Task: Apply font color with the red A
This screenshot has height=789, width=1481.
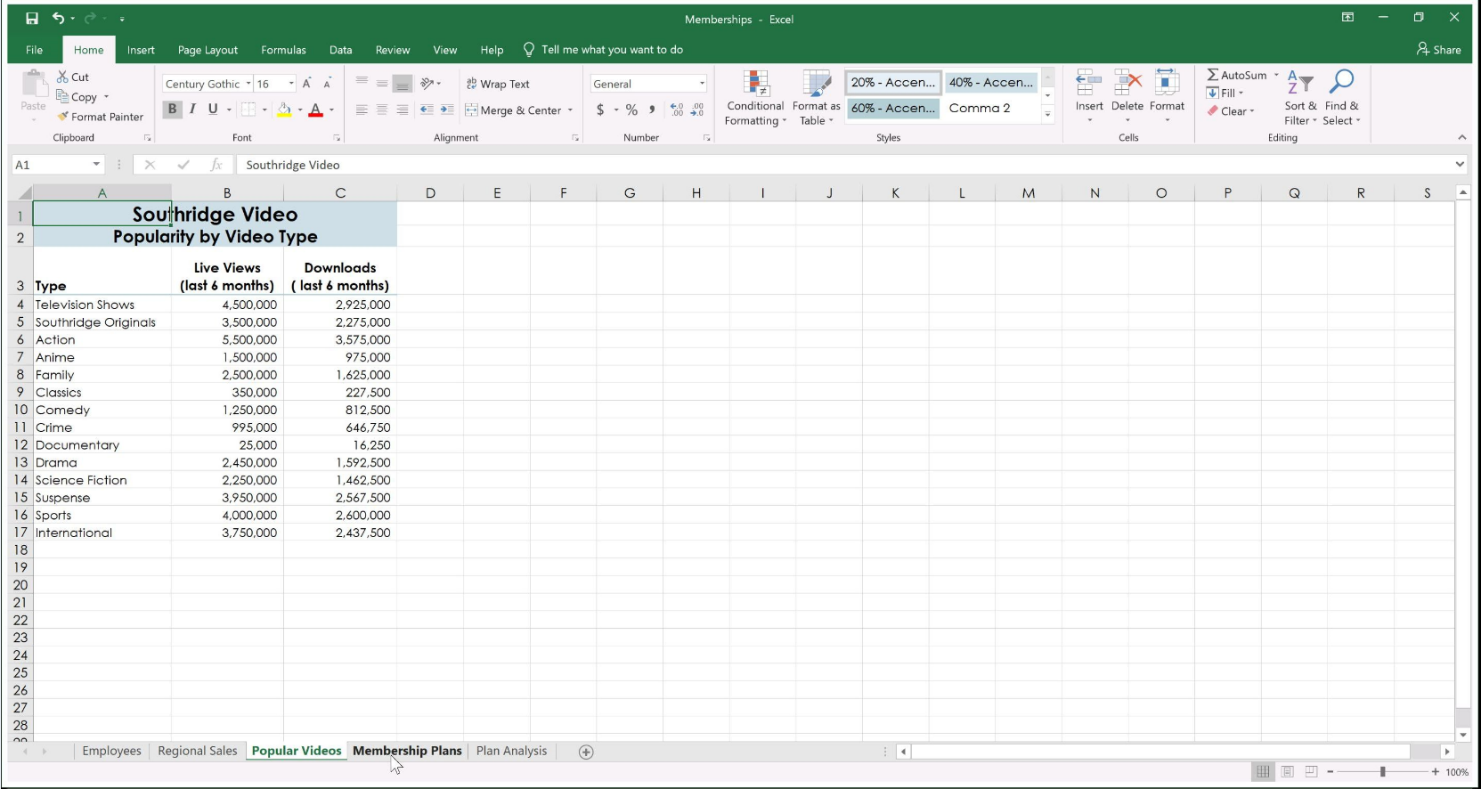Action: pos(316,109)
